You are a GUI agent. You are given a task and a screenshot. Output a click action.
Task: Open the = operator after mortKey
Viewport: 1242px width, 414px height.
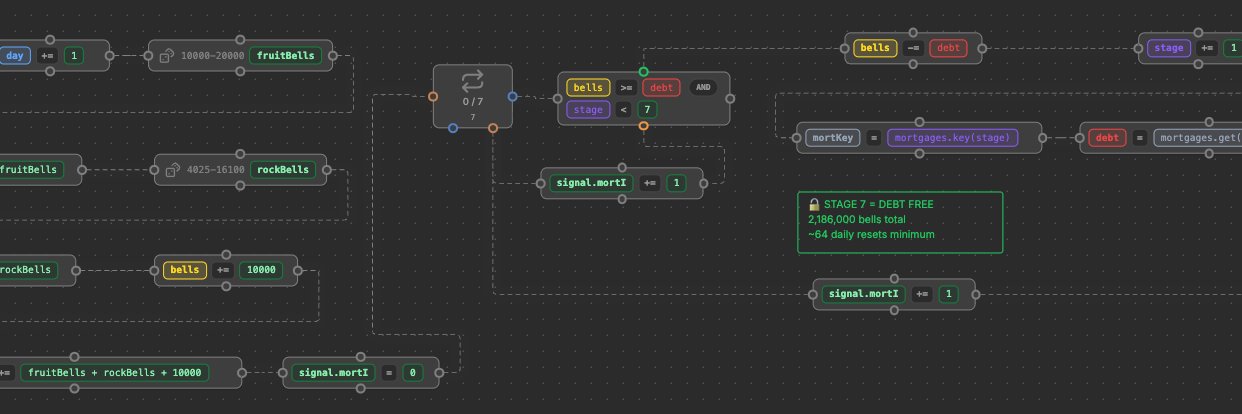pyautogui.click(x=873, y=138)
